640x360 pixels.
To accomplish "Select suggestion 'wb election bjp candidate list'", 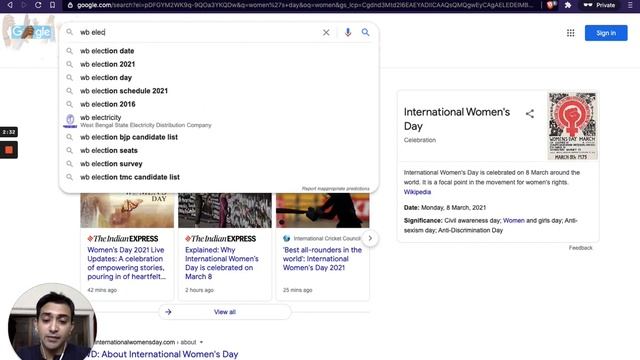I will [219, 137].
